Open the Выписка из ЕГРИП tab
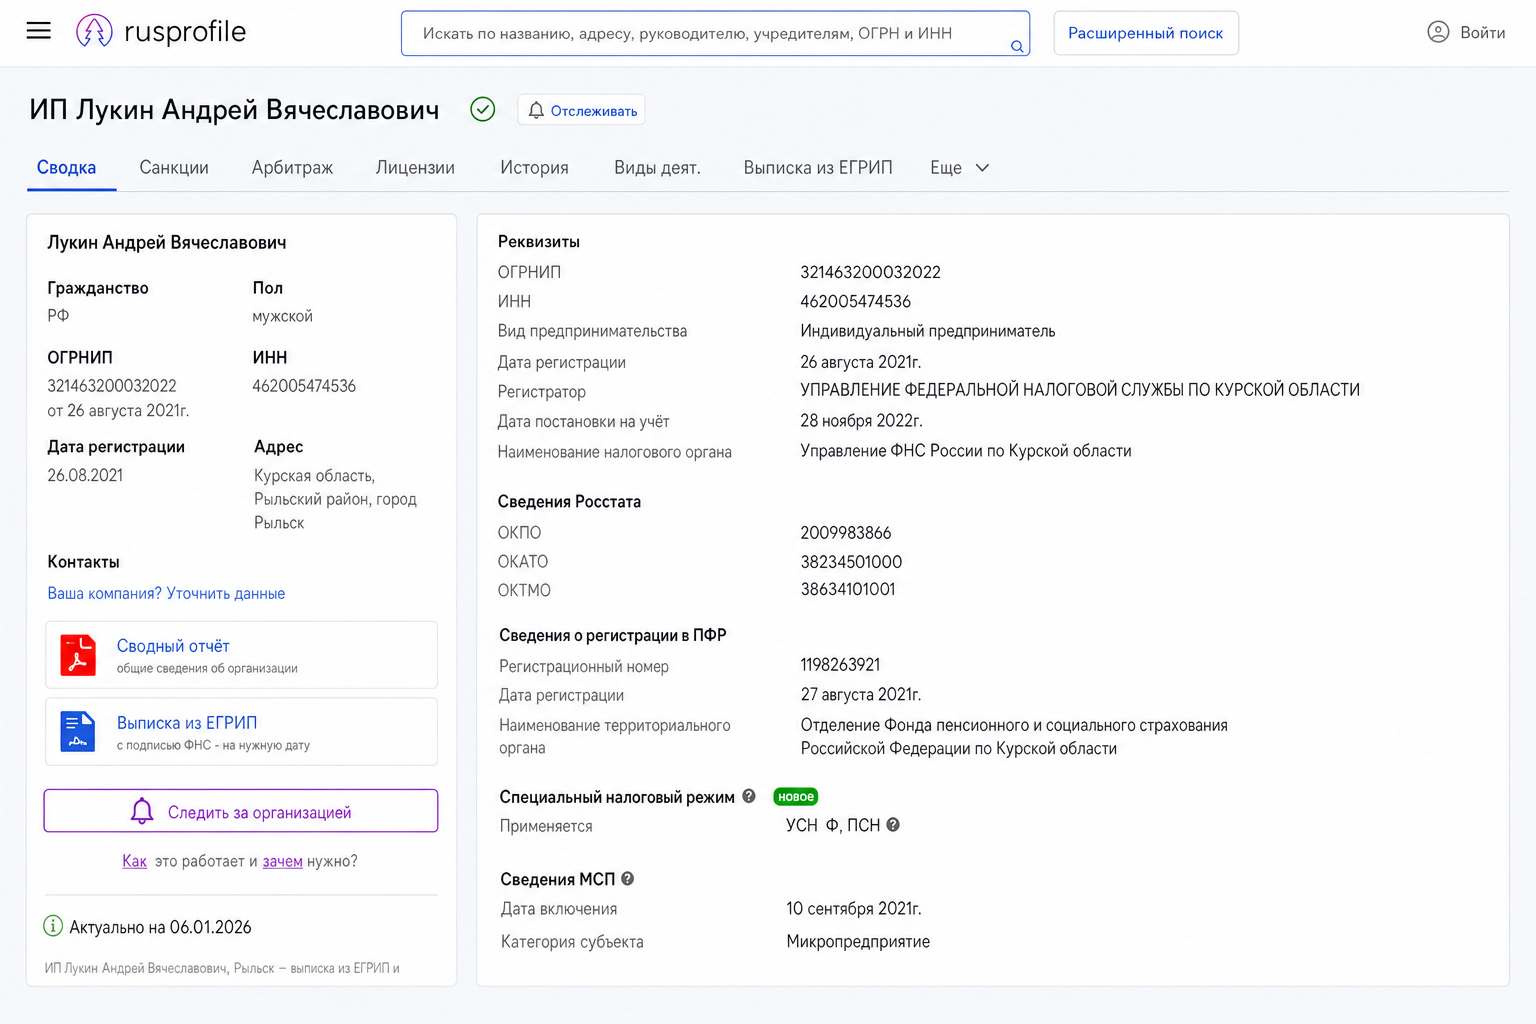 click(818, 168)
